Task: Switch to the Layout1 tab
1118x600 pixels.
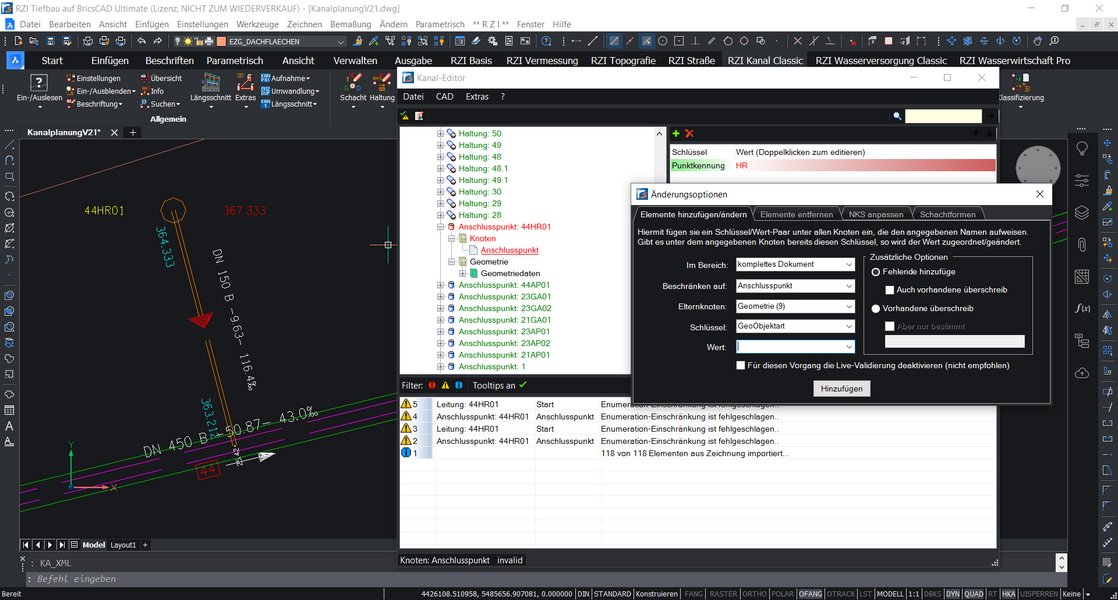Action: click(x=123, y=545)
